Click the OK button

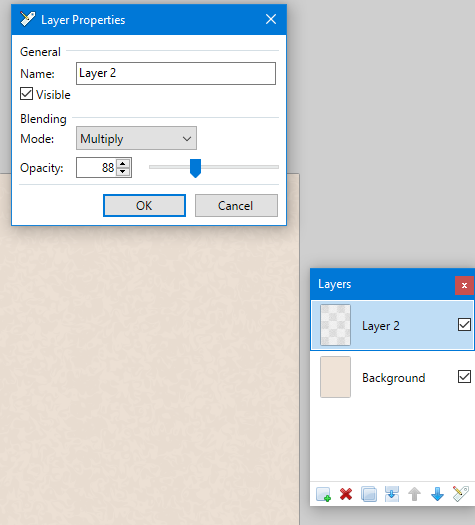pyautogui.click(x=144, y=206)
